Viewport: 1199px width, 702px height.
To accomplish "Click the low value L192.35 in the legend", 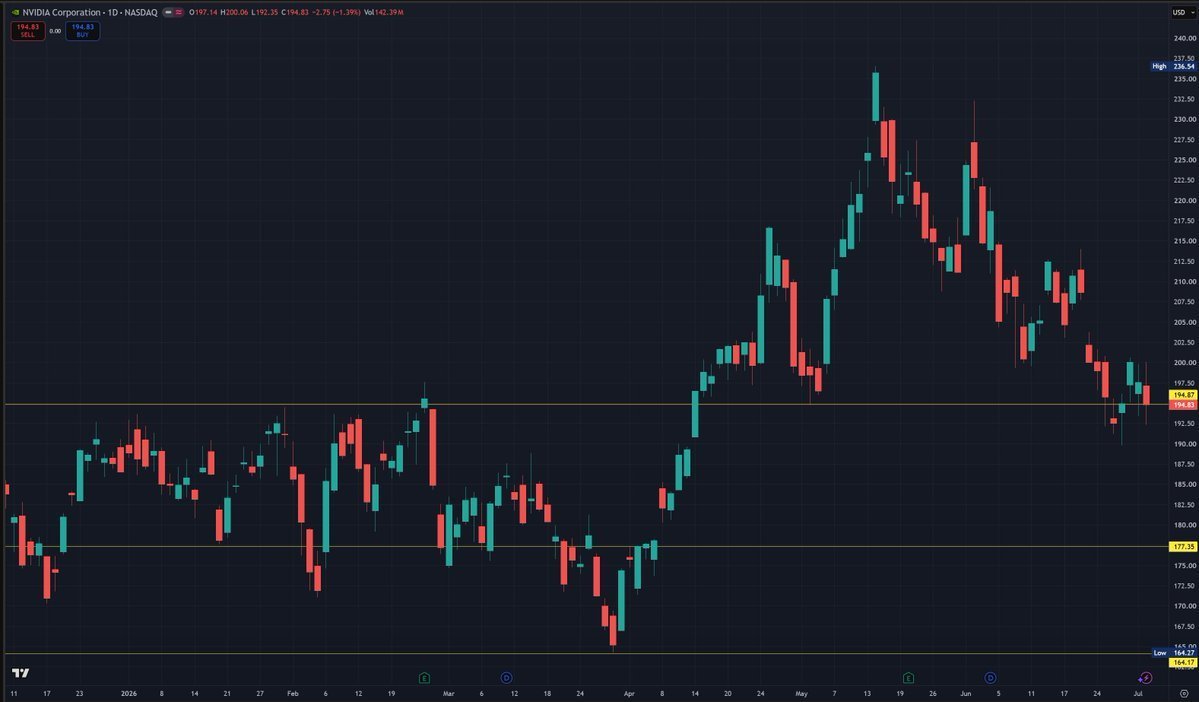I will (x=265, y=12).
